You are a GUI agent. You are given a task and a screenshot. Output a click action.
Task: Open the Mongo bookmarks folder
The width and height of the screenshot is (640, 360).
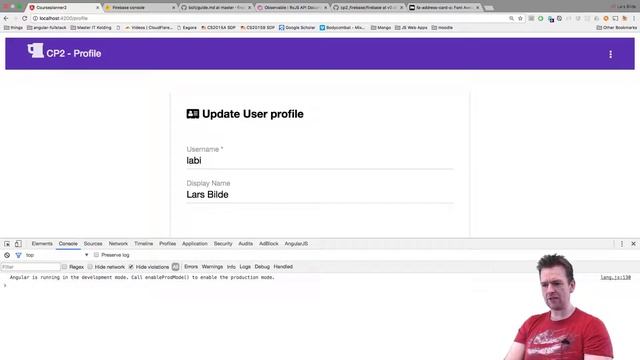click(x=381, y=28)
